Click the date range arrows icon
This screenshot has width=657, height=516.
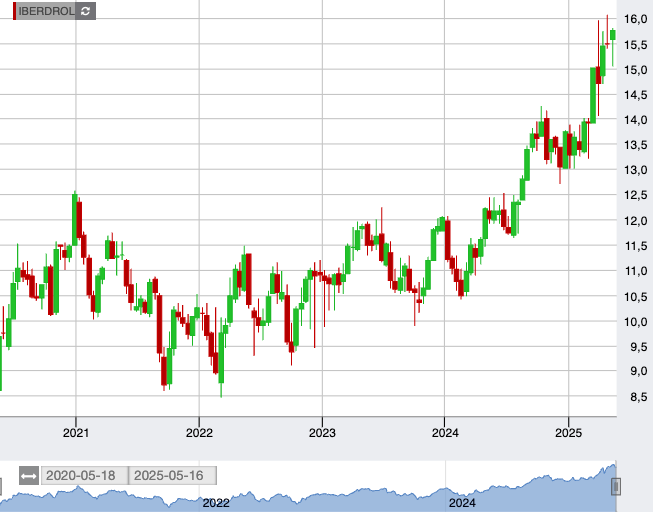click(29, 476)
